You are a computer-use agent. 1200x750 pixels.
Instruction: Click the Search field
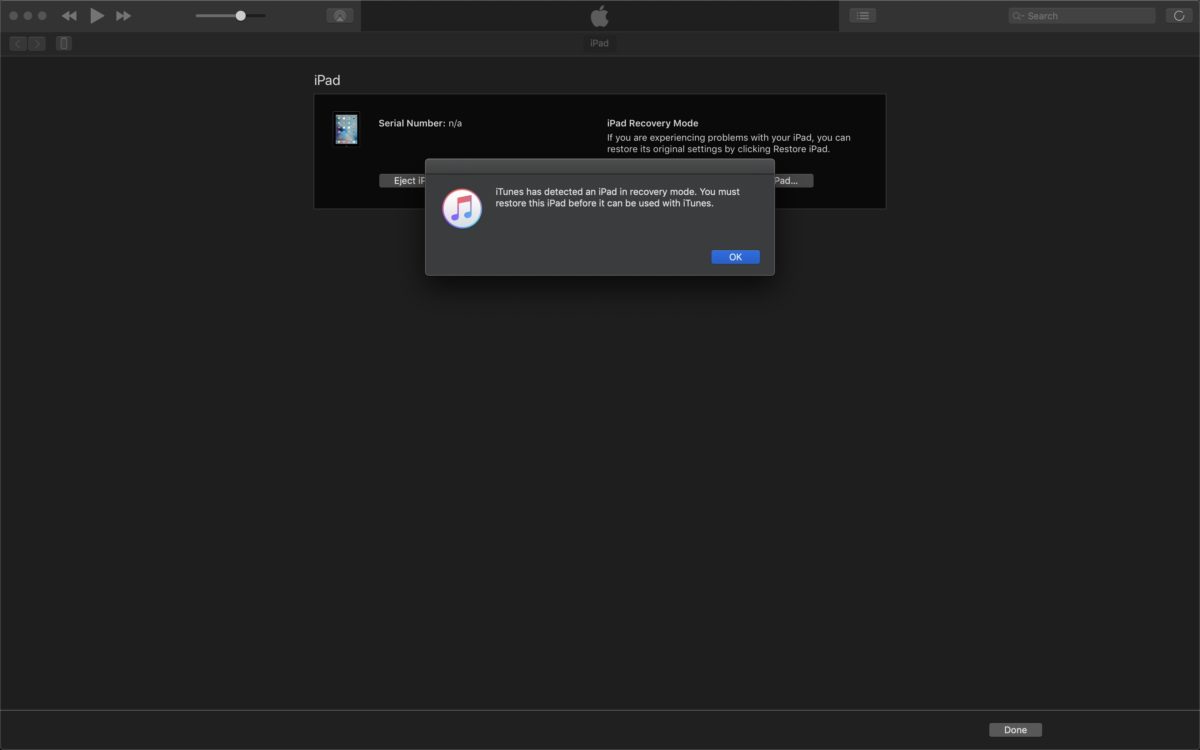(1081, 16)
